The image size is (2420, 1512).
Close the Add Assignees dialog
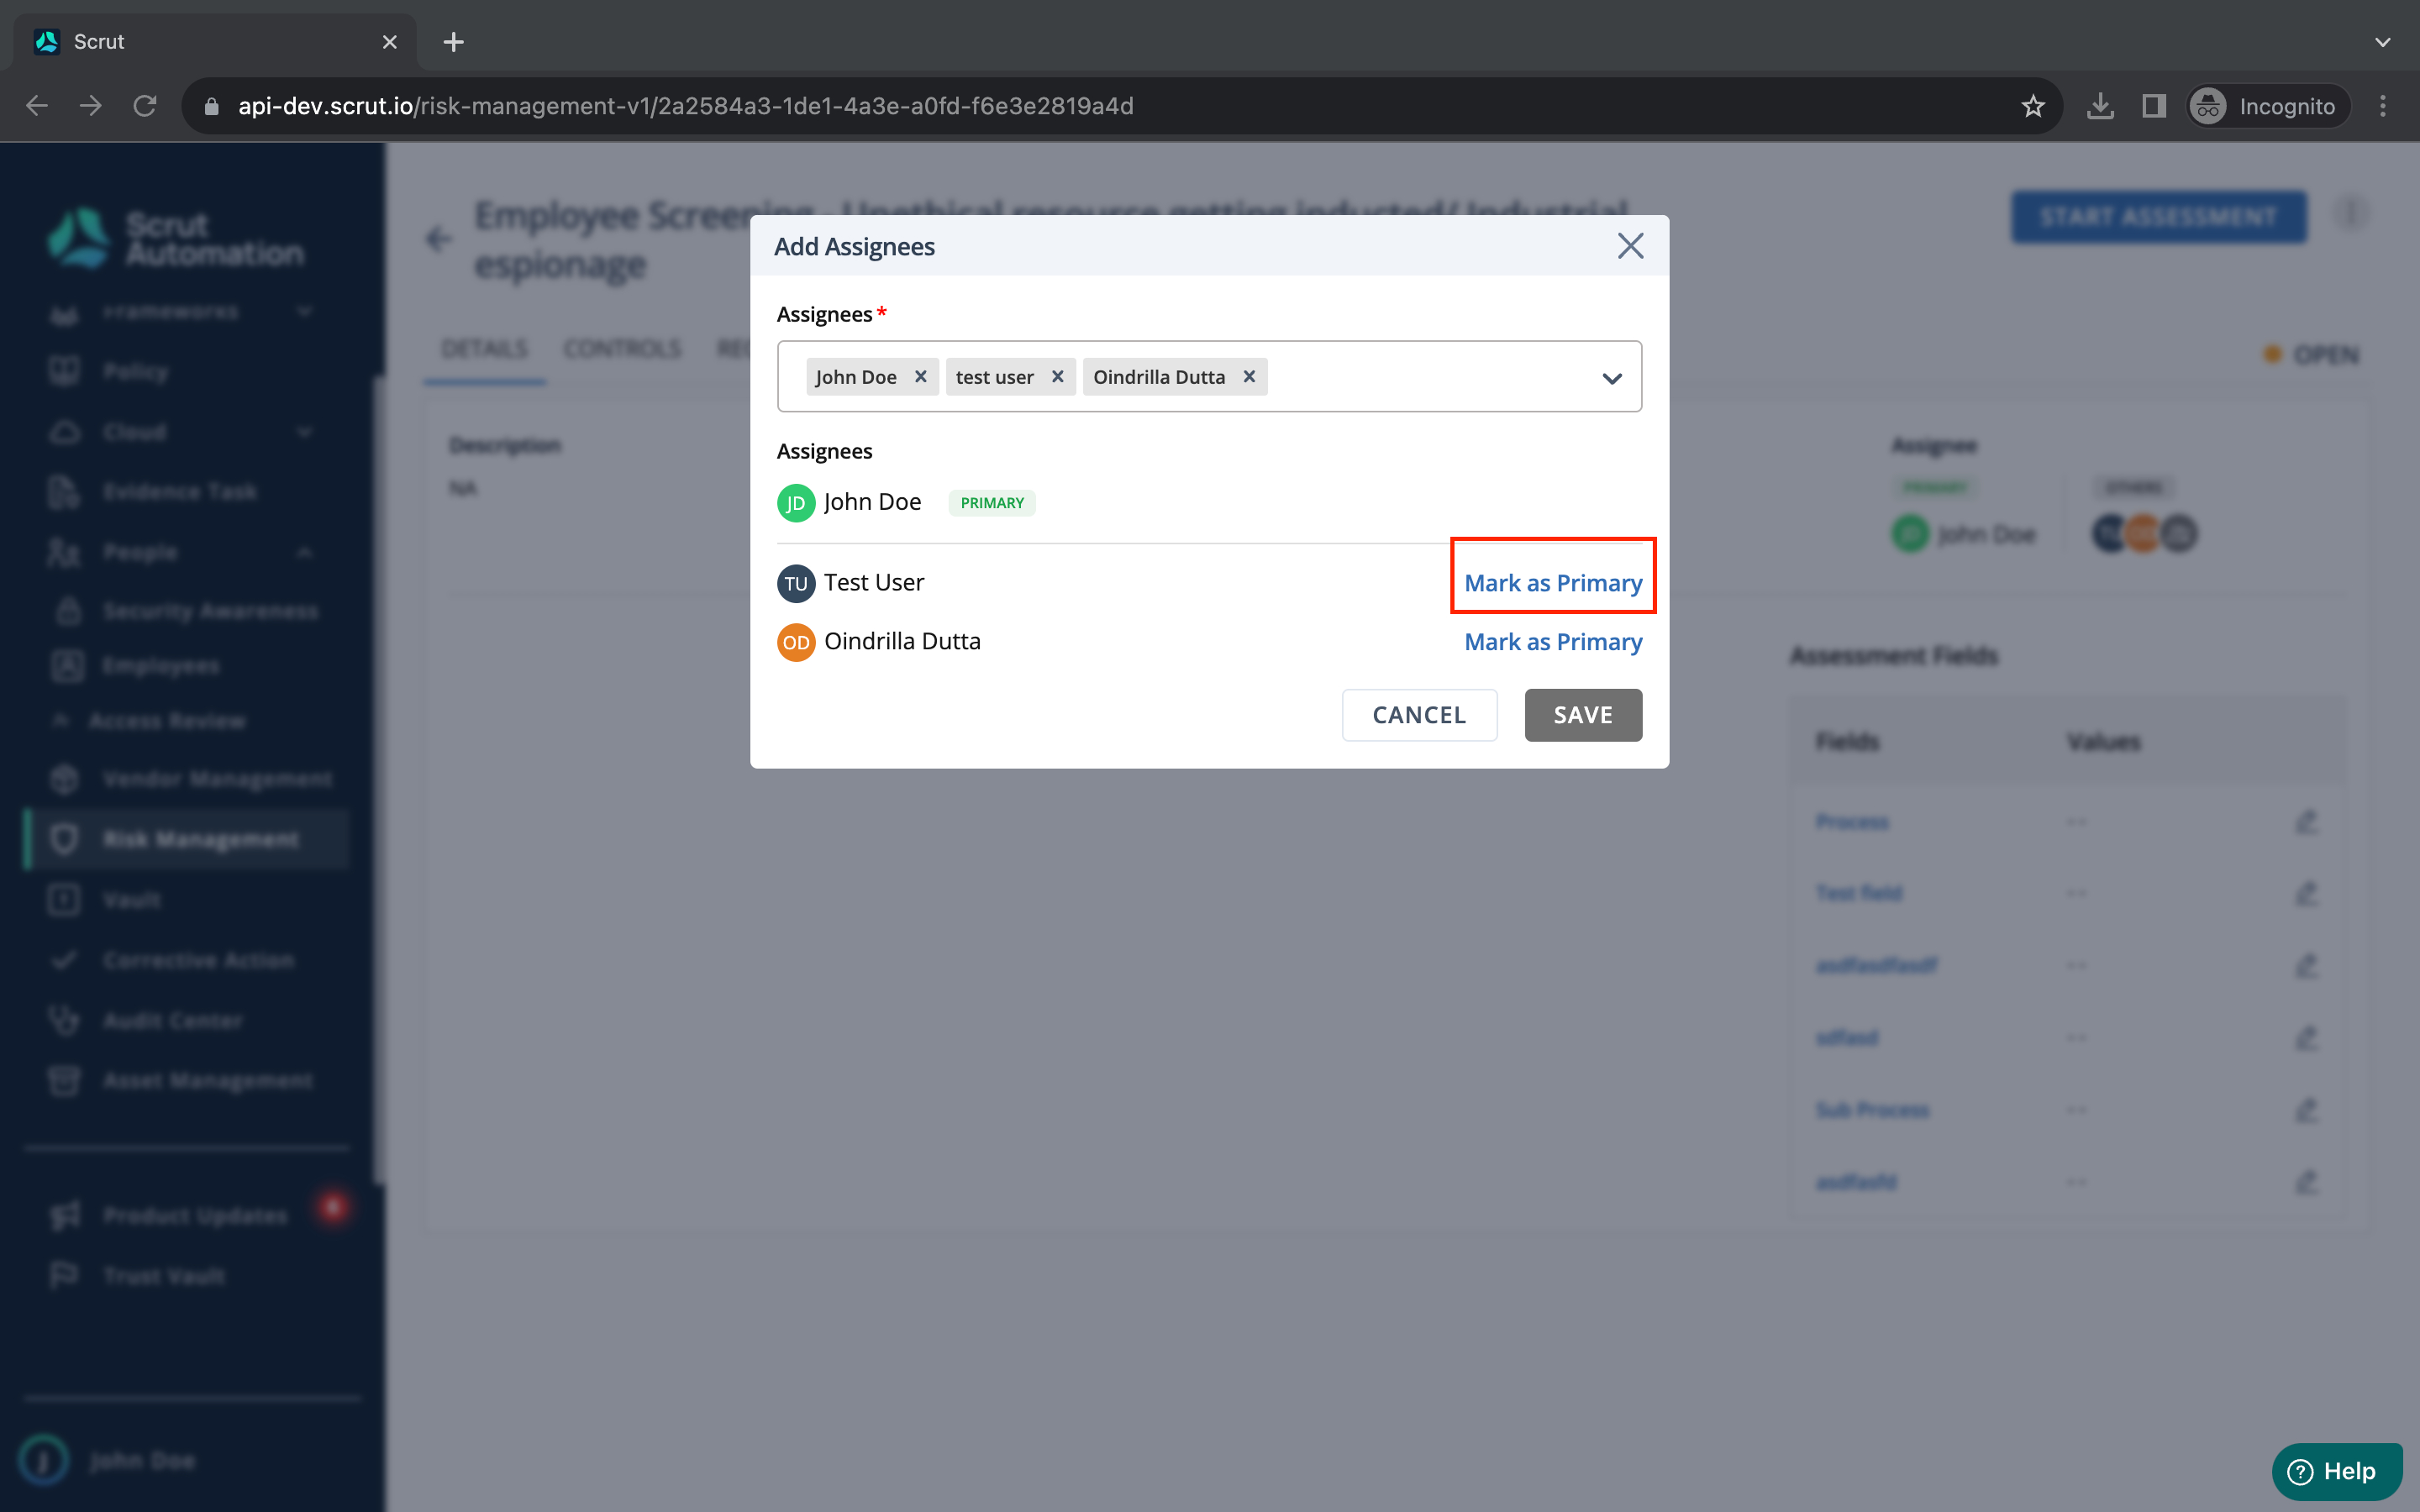[1630, 246]
